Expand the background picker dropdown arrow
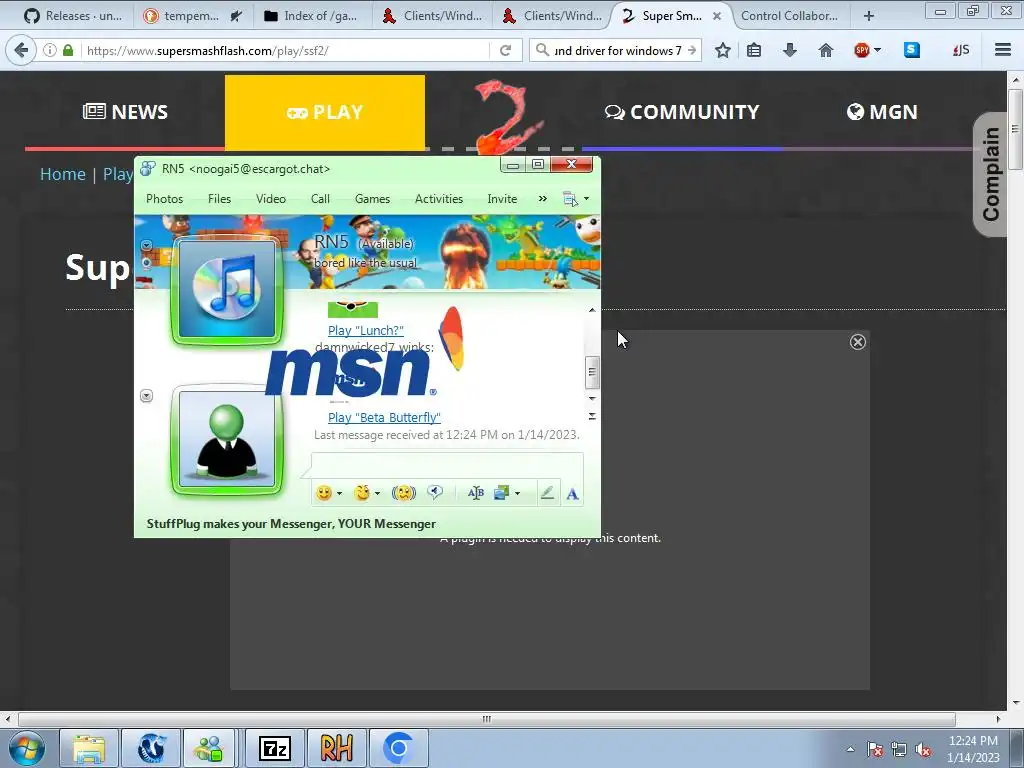The width and height of the screenshot is (1024, 768). (518, 494)
